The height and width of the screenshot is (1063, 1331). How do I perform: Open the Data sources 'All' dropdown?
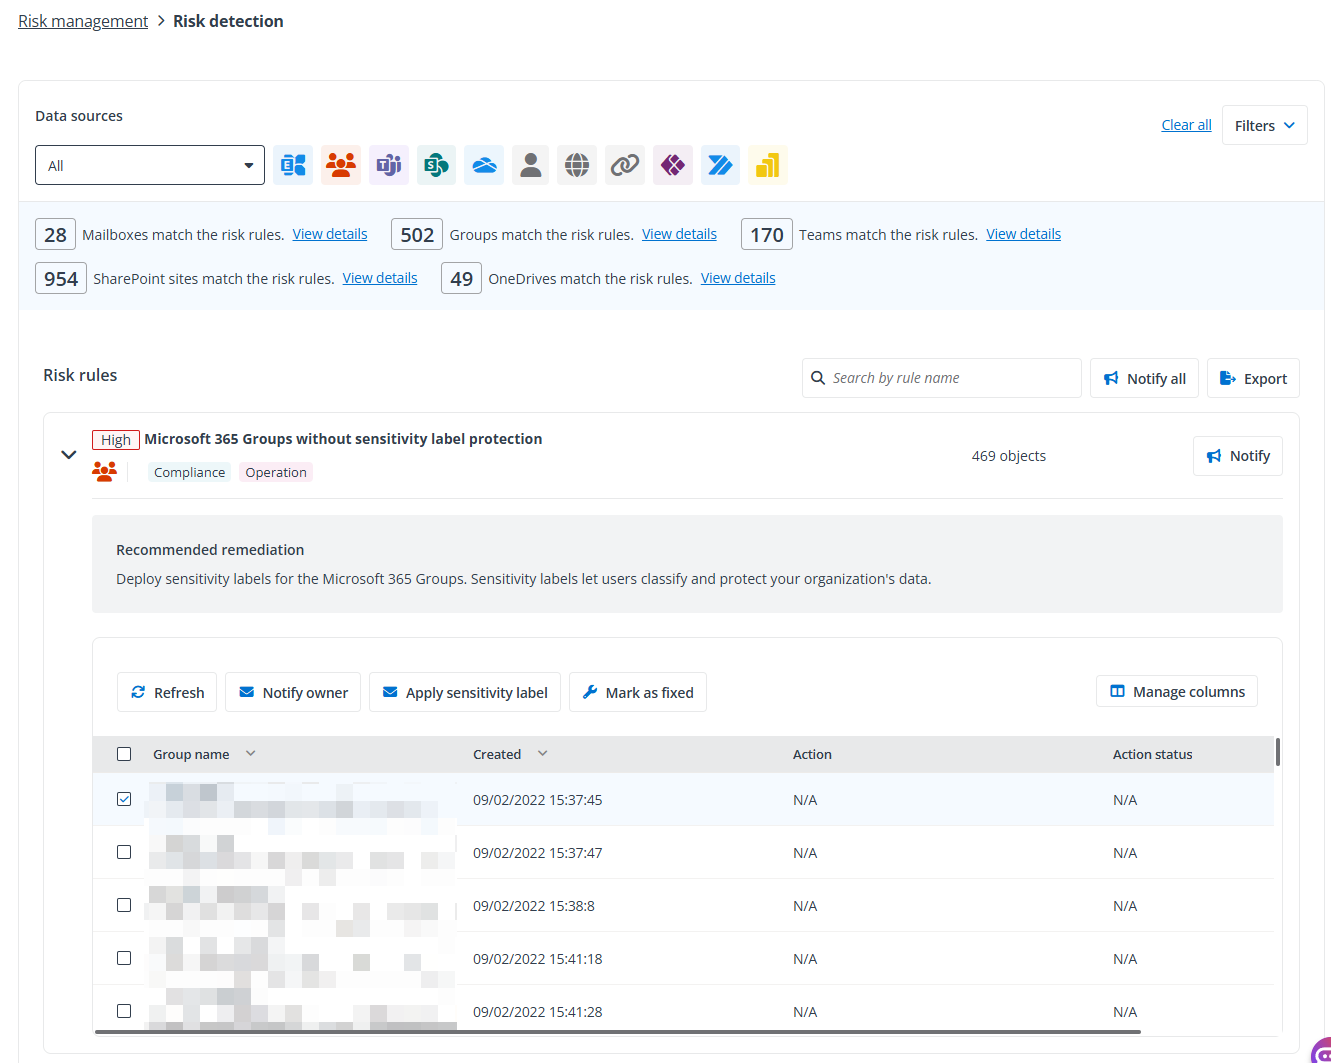point(150,165)
